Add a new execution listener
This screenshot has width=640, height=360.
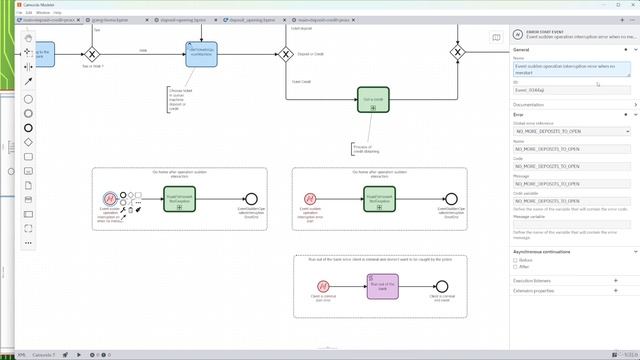(x=616, y=280)
